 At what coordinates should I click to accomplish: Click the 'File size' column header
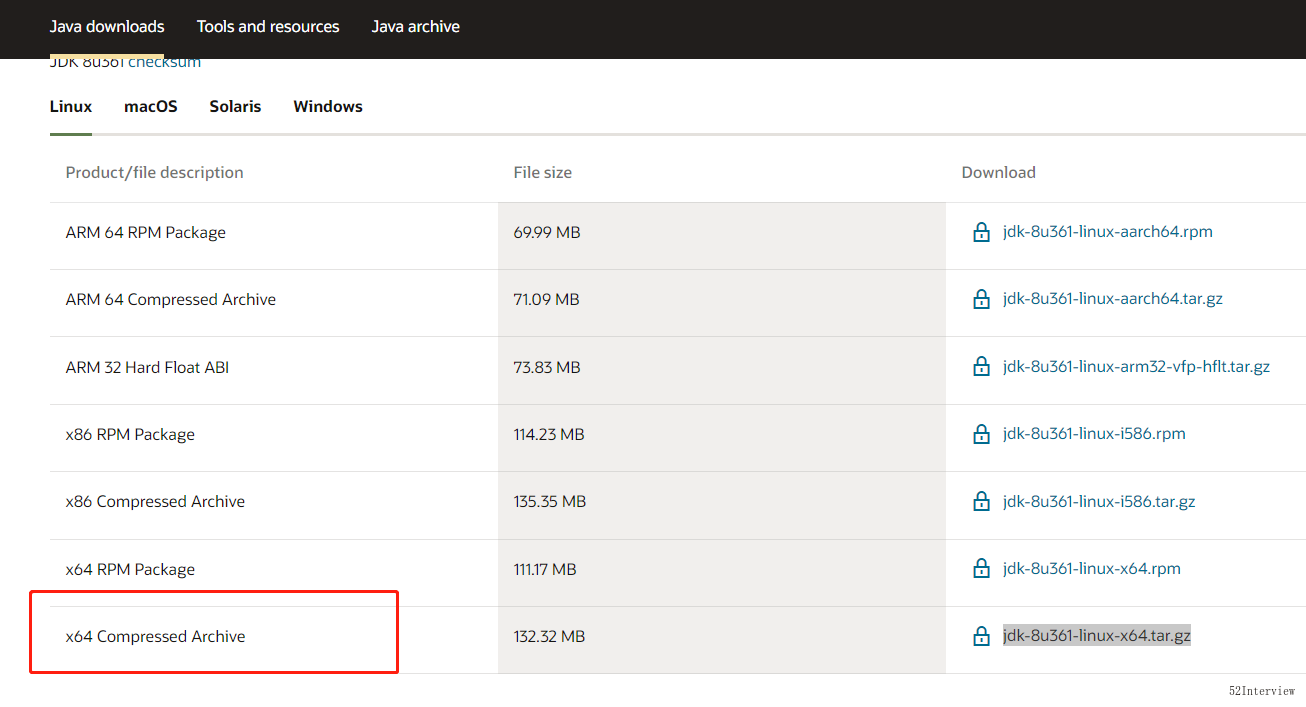pyautogui.click(x=543, y=172)
